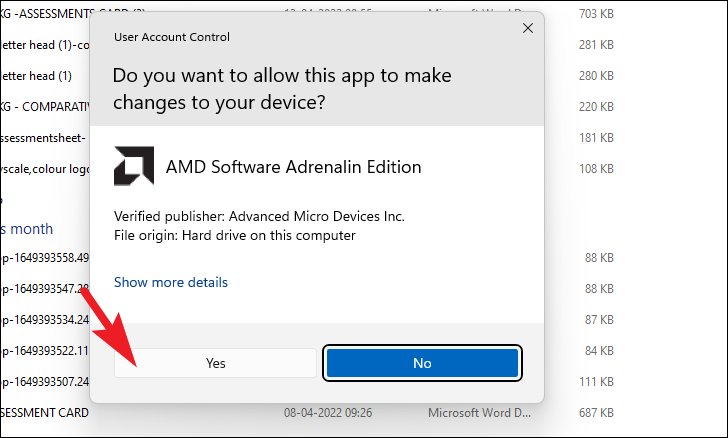This screenshot has width=728, height=438.
Task: Click No in the User Account Control dialog
Action: 422,363
